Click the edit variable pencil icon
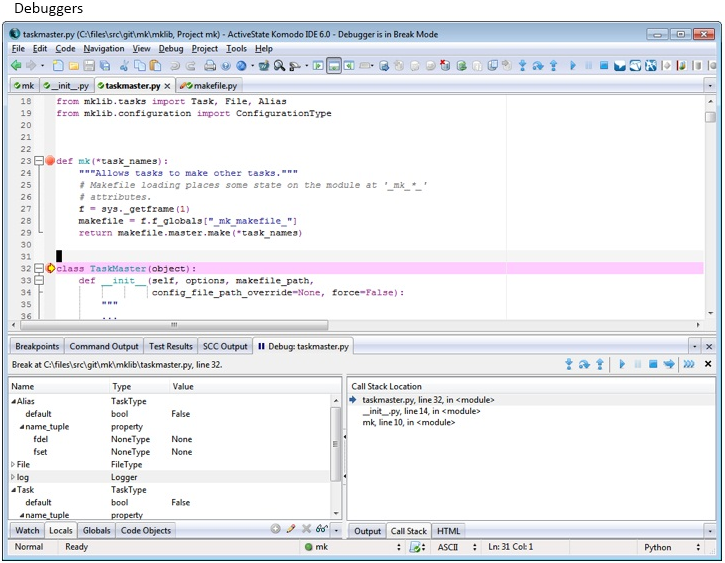725x563 pixels. pyautogui.click(x=291, y=529)
